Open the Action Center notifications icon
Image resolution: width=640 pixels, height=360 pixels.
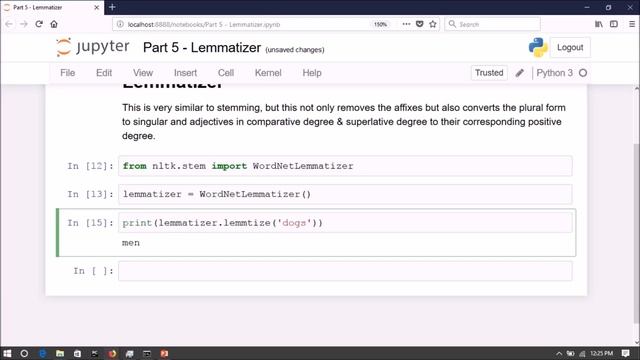(625, 353)
